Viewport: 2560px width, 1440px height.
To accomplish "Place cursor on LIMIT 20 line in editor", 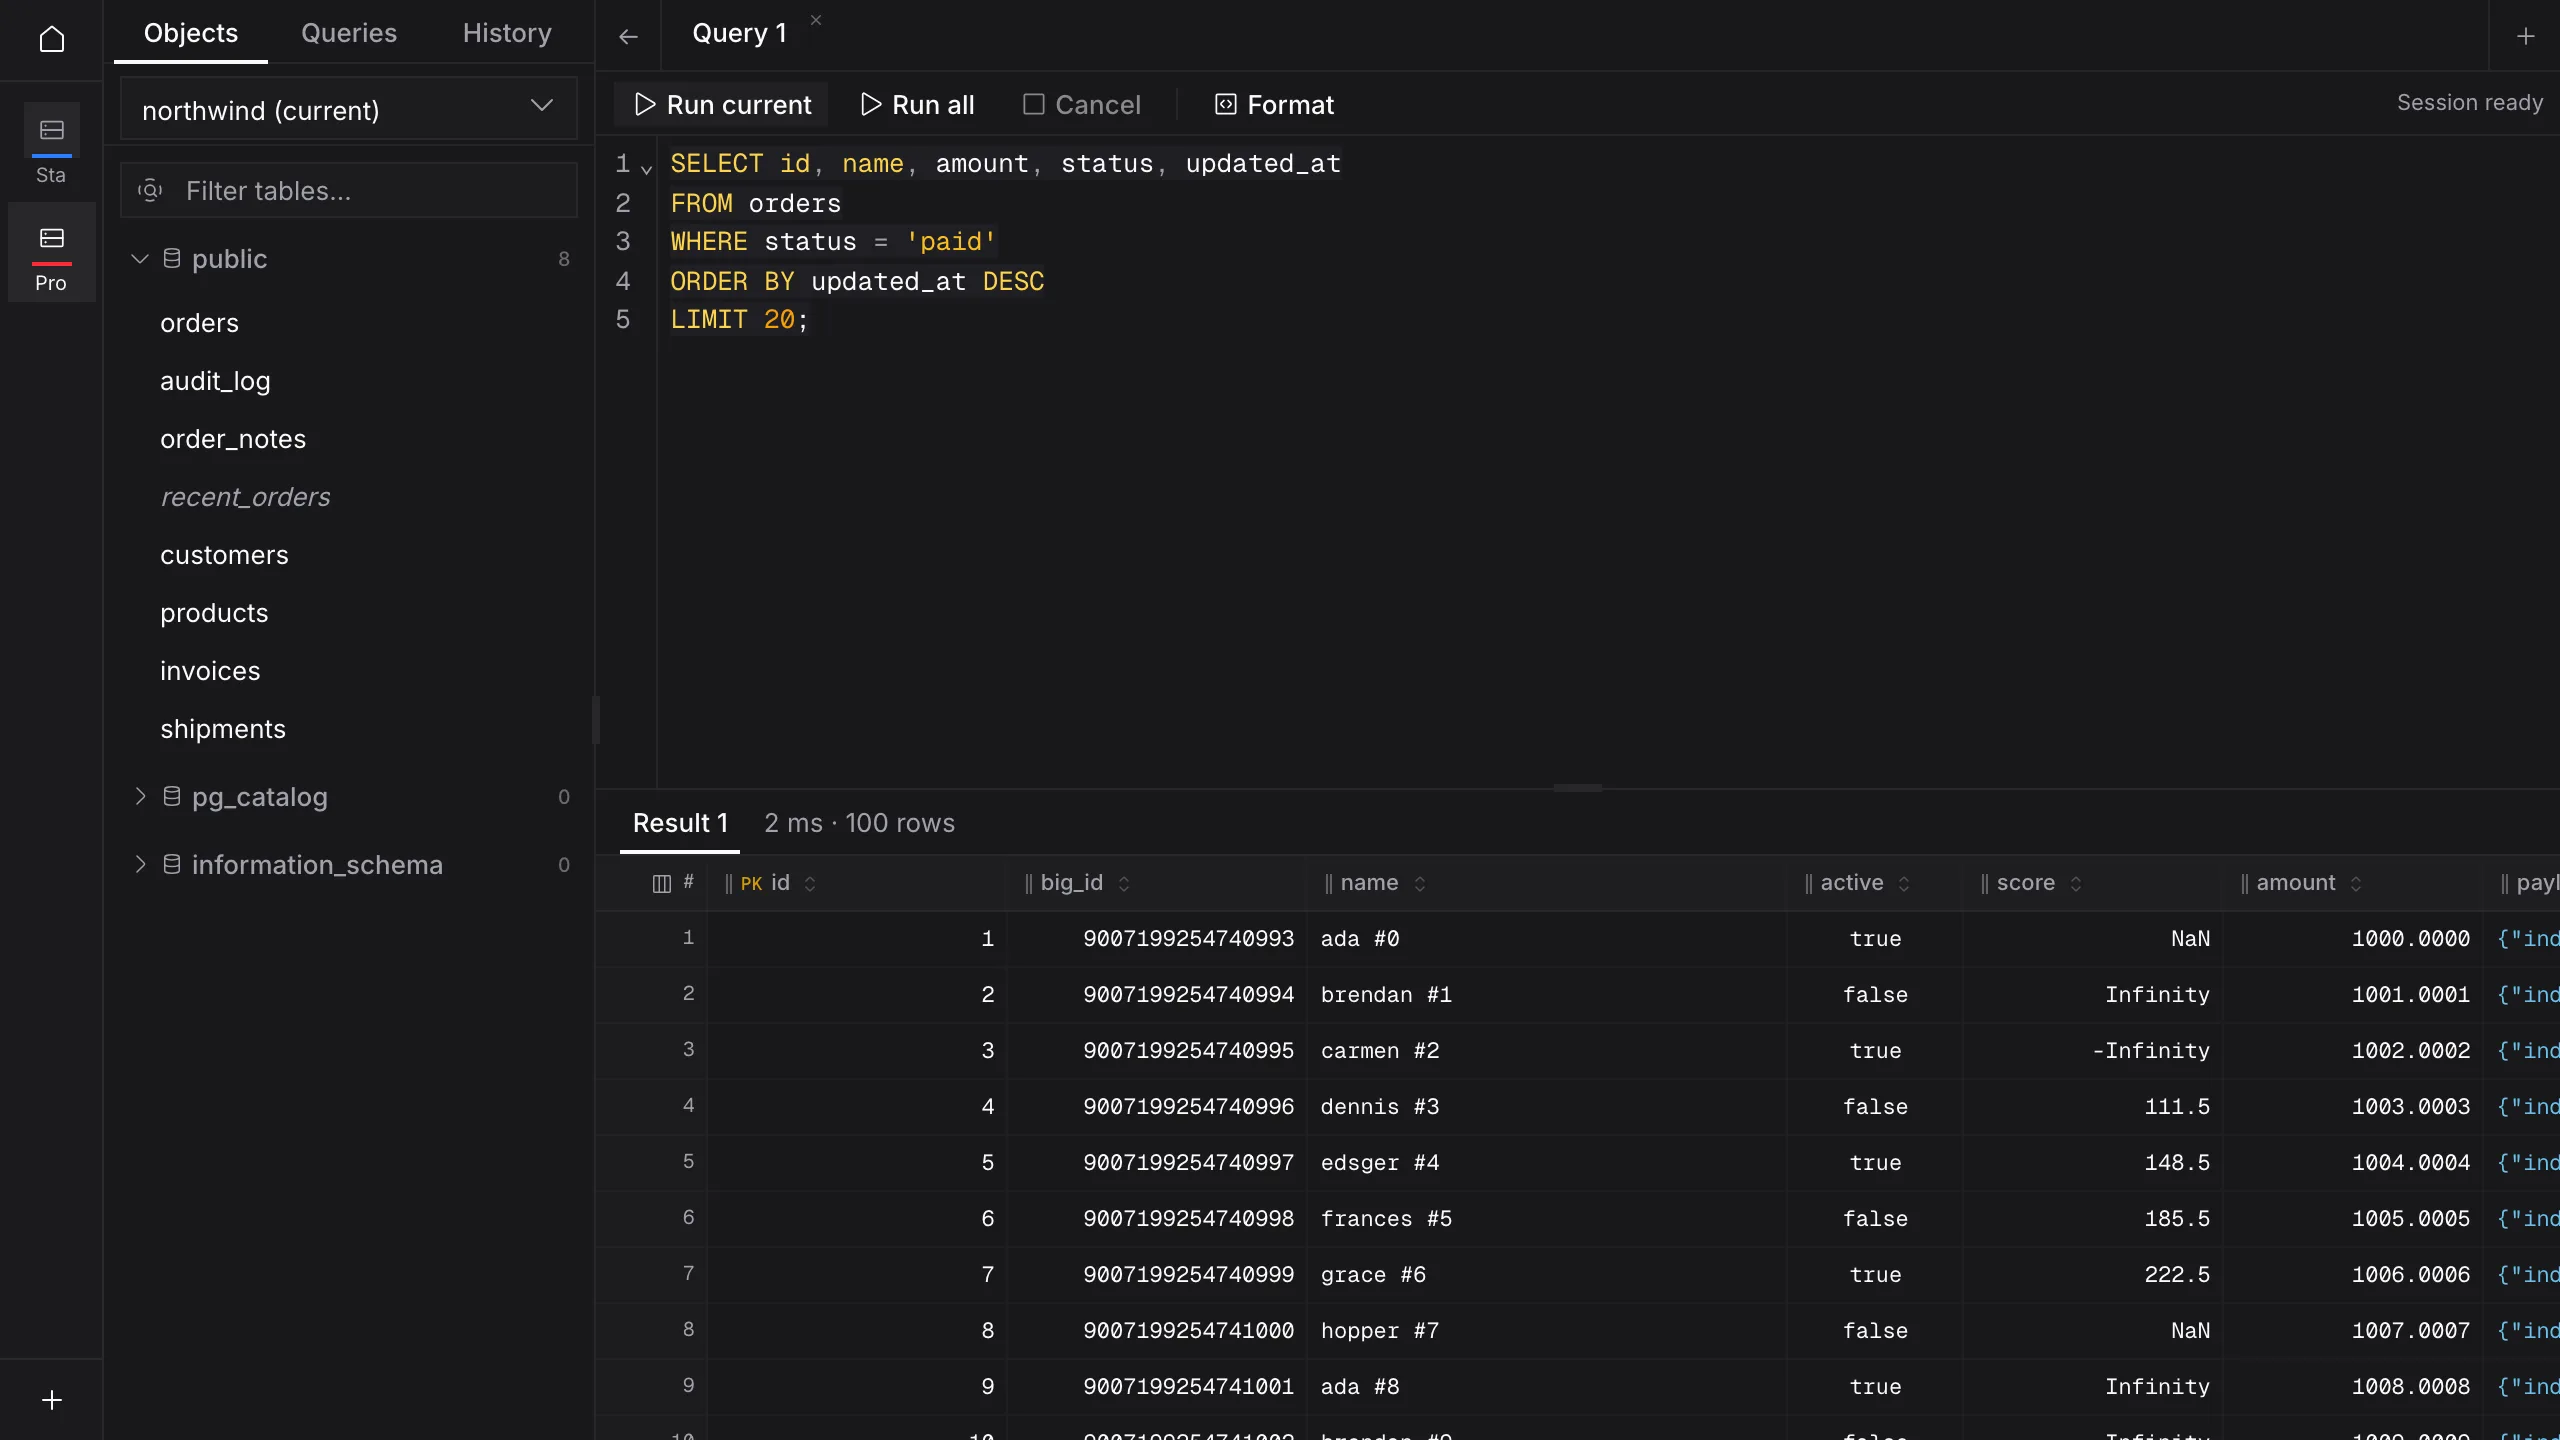I will 739,320.
